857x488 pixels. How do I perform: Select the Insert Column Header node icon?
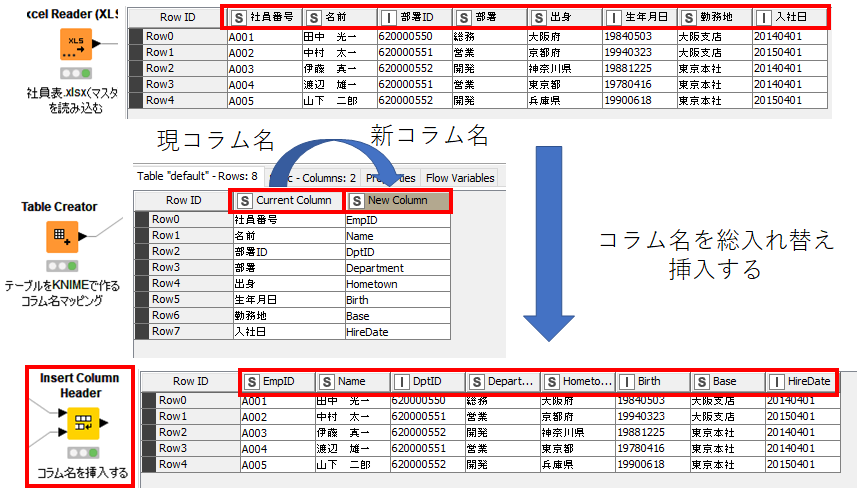coord(83,423)
